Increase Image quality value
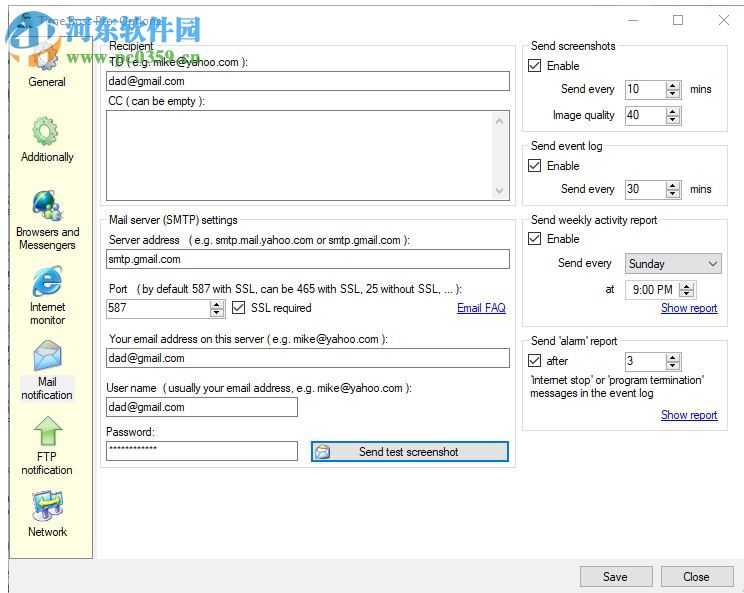Screen dimensions: 744x593 pyautogui.click(x=673, y=111)
